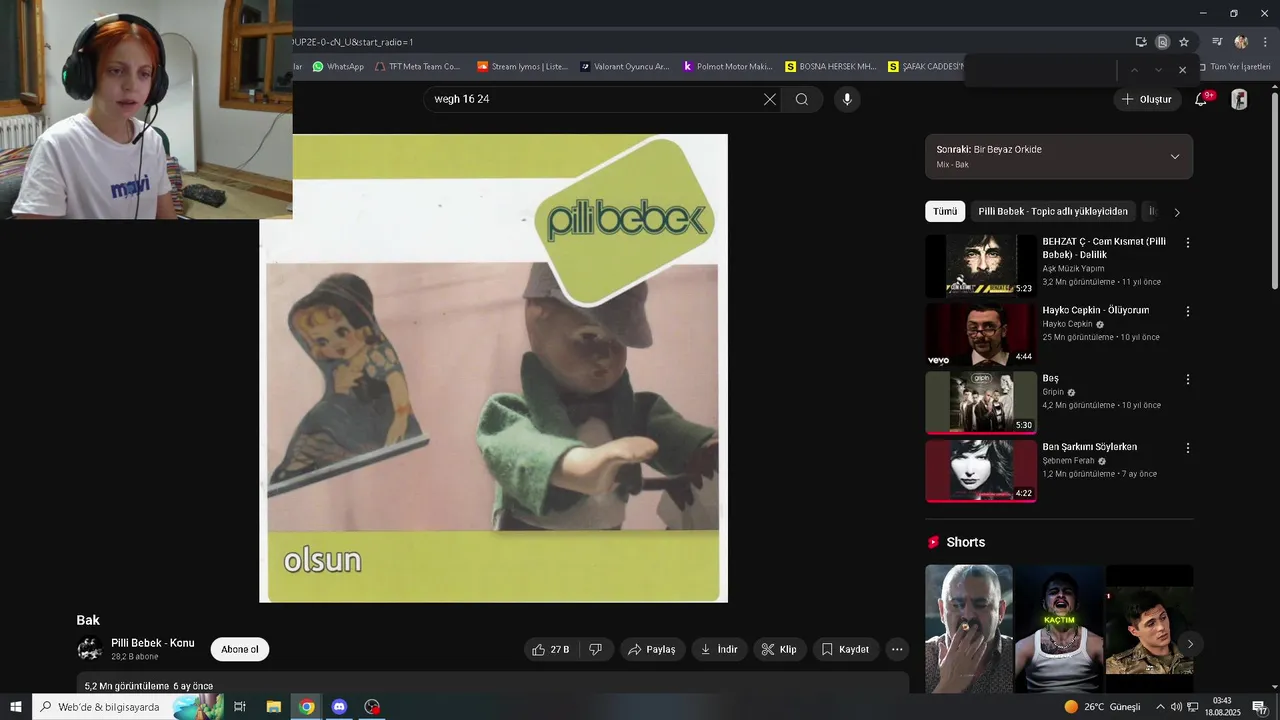Click the Pilli Bebek album cover video
Image resolution: width=1280 pixels, height=720 pixels.
coord(493,368)
